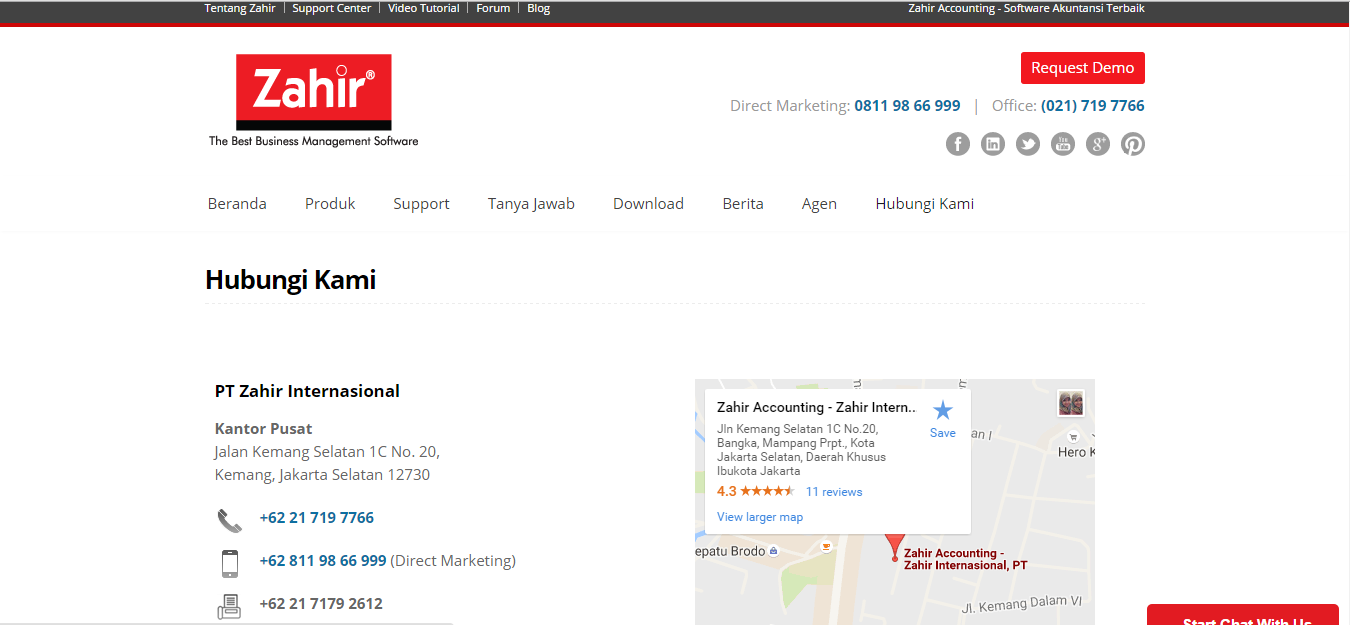The image size is (1350, 625).
Task: Click the street view thumbnail on map
Action: click(x=1071, y=404)
